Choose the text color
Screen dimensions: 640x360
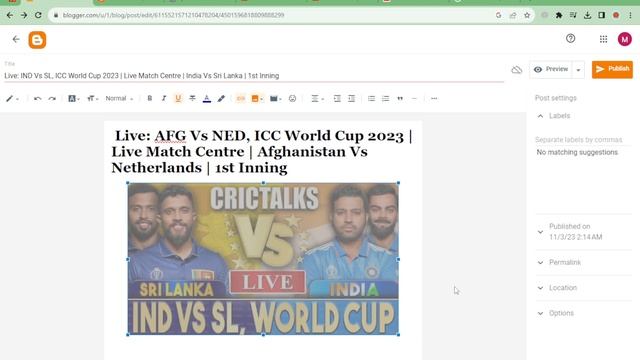pos(207,98)
